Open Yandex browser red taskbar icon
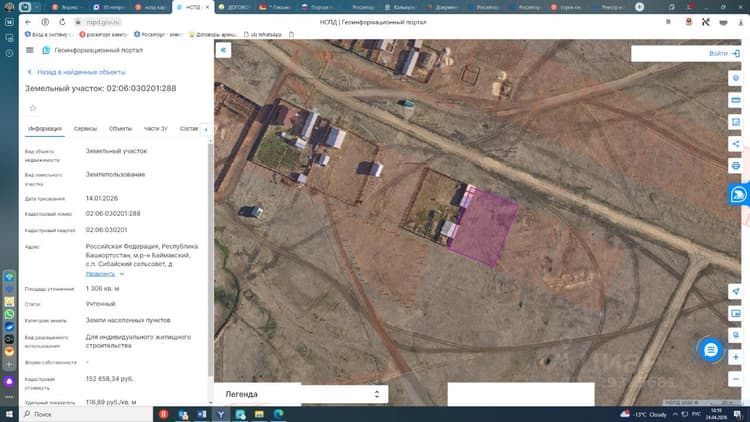Viewport: 750px width, 422px height. pyautogui.click(x=164, y=414)
